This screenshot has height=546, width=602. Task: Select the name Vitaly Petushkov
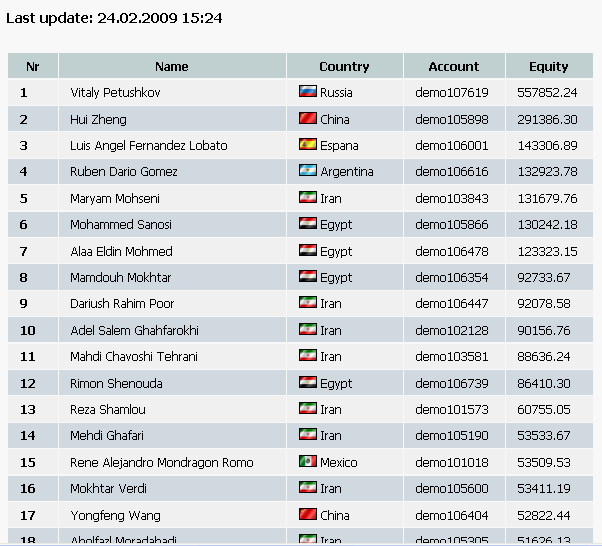pos(115,93)
